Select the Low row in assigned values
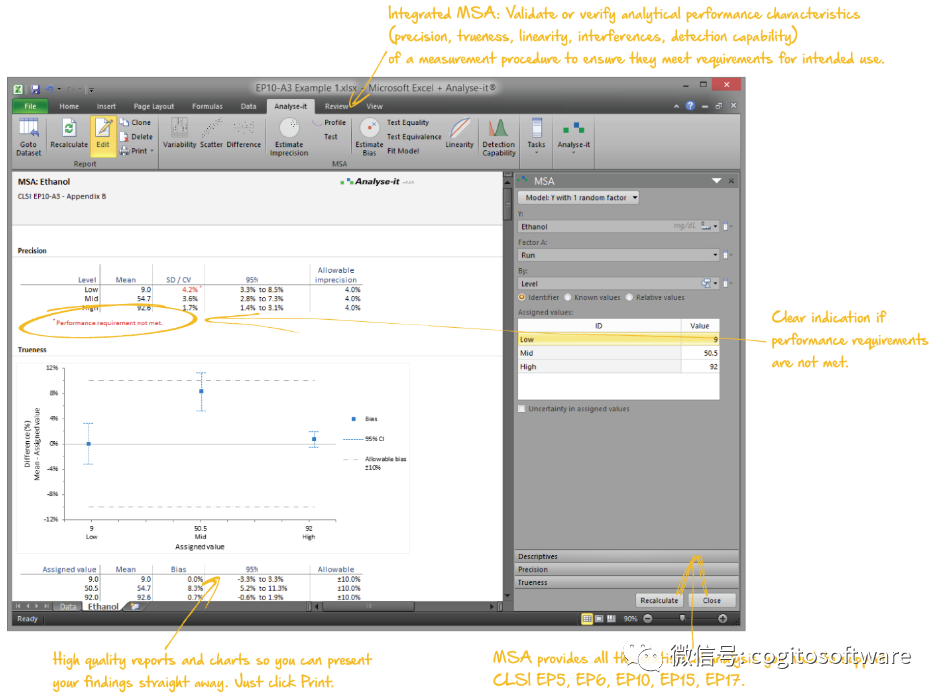The width and height of the screenshot is (942, 699). click(x=619, y=339)
